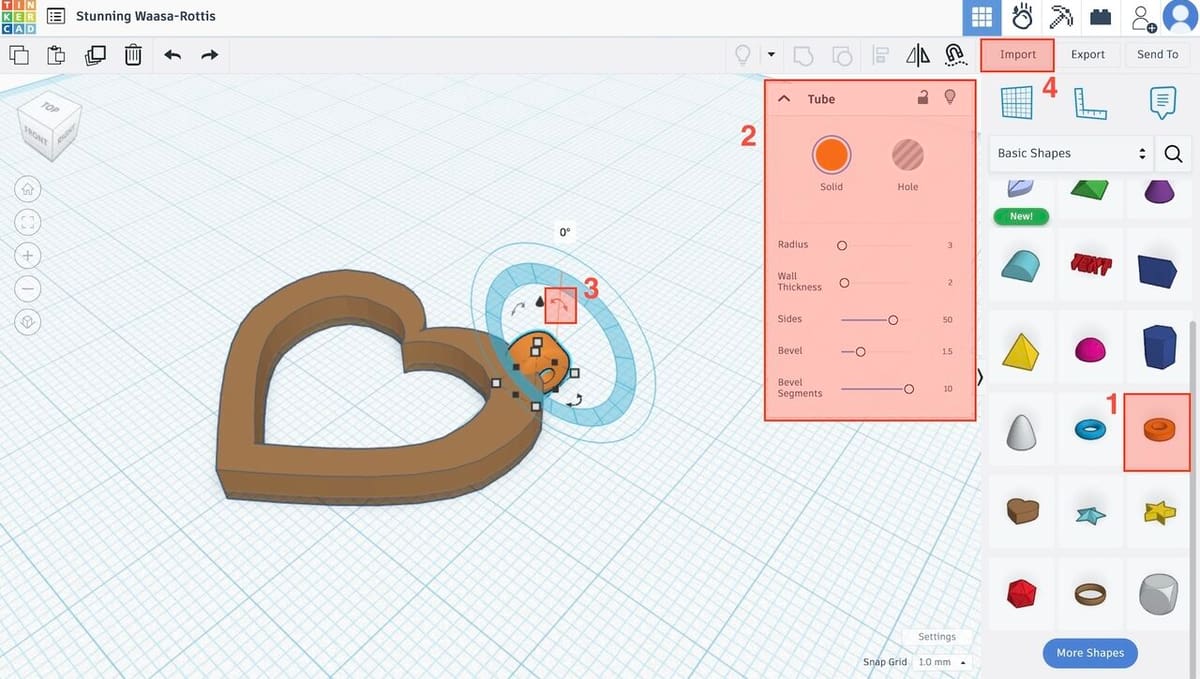Image resolution: width=1200 pixels, height=679 pixels.
Task: Invite people with add-user icon
Action: click(1141, 18)
